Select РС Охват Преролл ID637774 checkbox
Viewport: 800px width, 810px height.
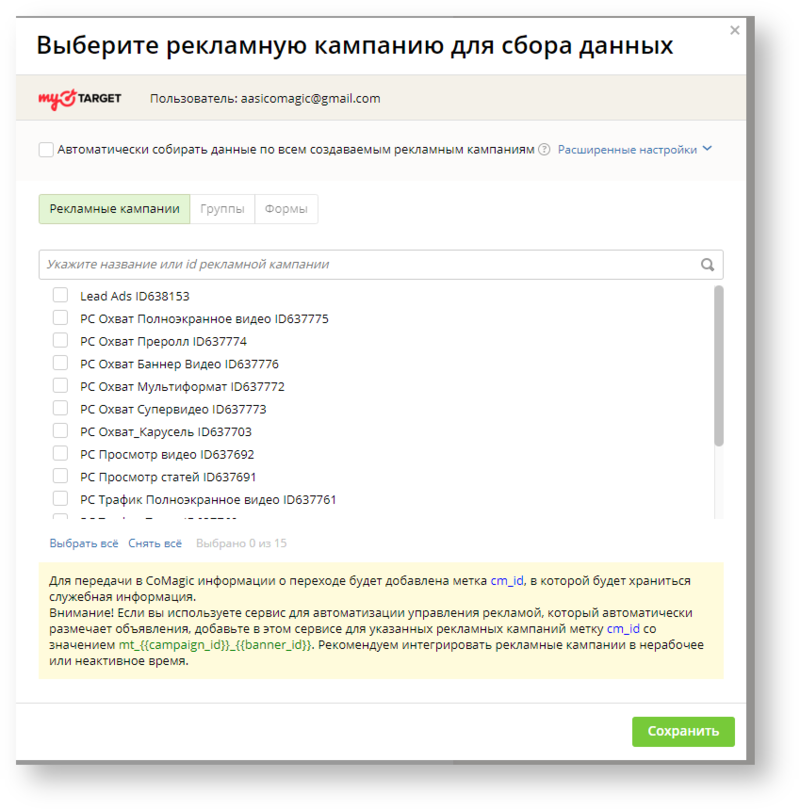[60, 341]
